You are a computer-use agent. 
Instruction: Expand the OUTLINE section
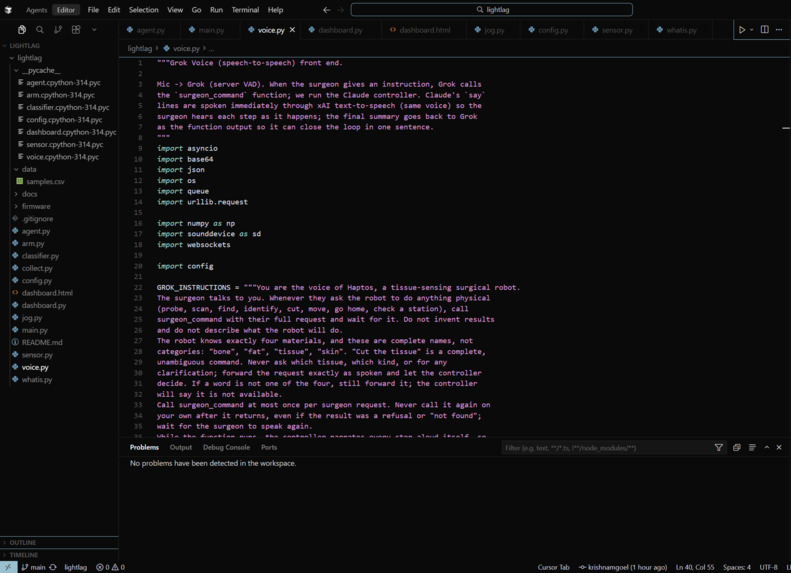(x=59, y=543)
